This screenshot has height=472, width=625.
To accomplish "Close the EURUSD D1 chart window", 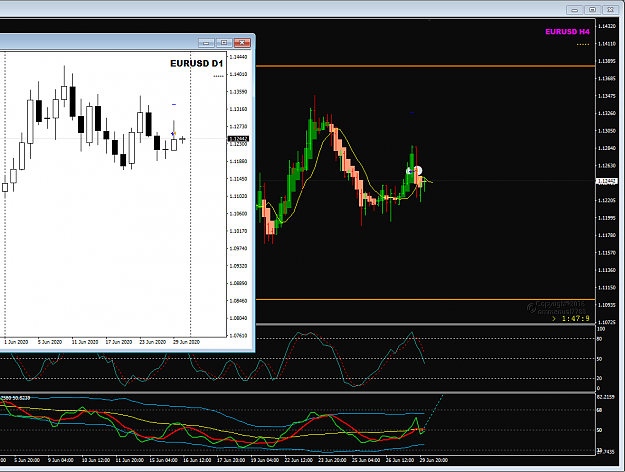I will pyautogui.click(x=242, y=43).
